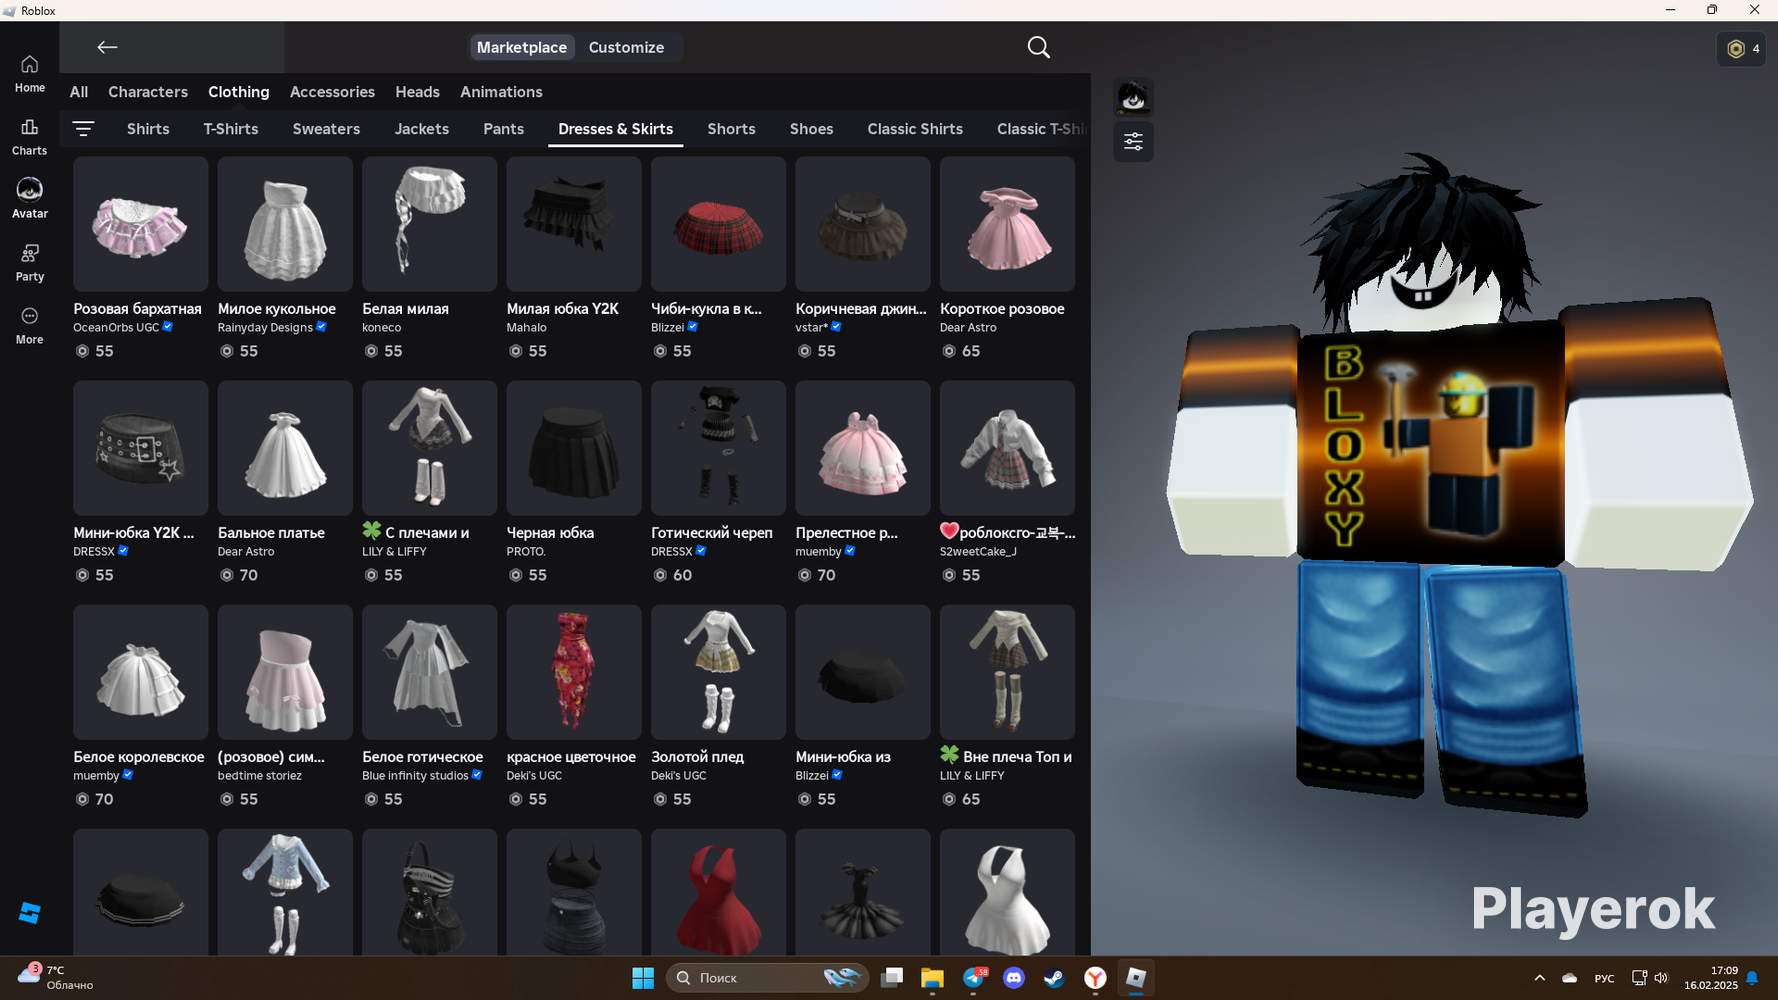
Task: Open the Dear Astro creator under Бальное платье
Action: point(246,552)
